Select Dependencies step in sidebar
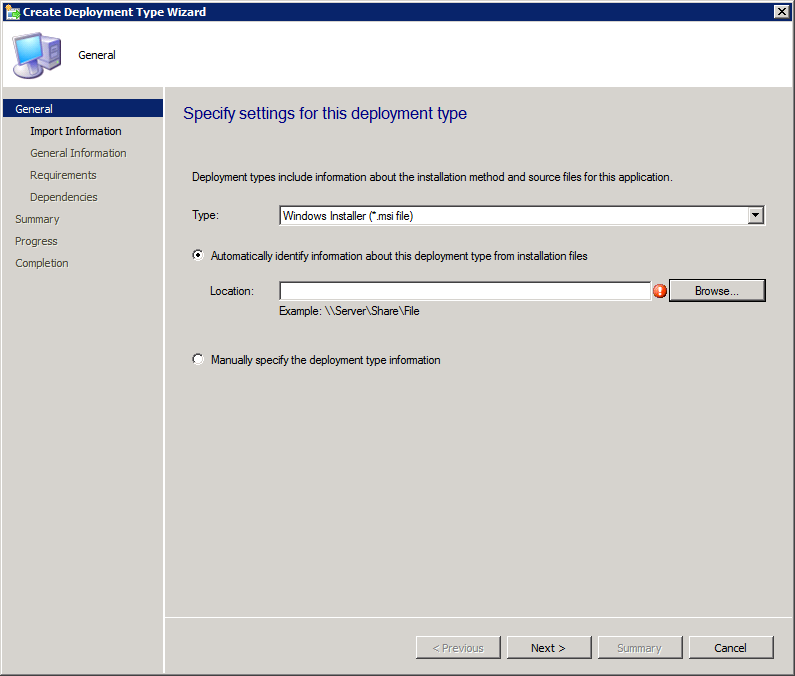Viewport: 795px width, 676px height. [x=63, y=197]
